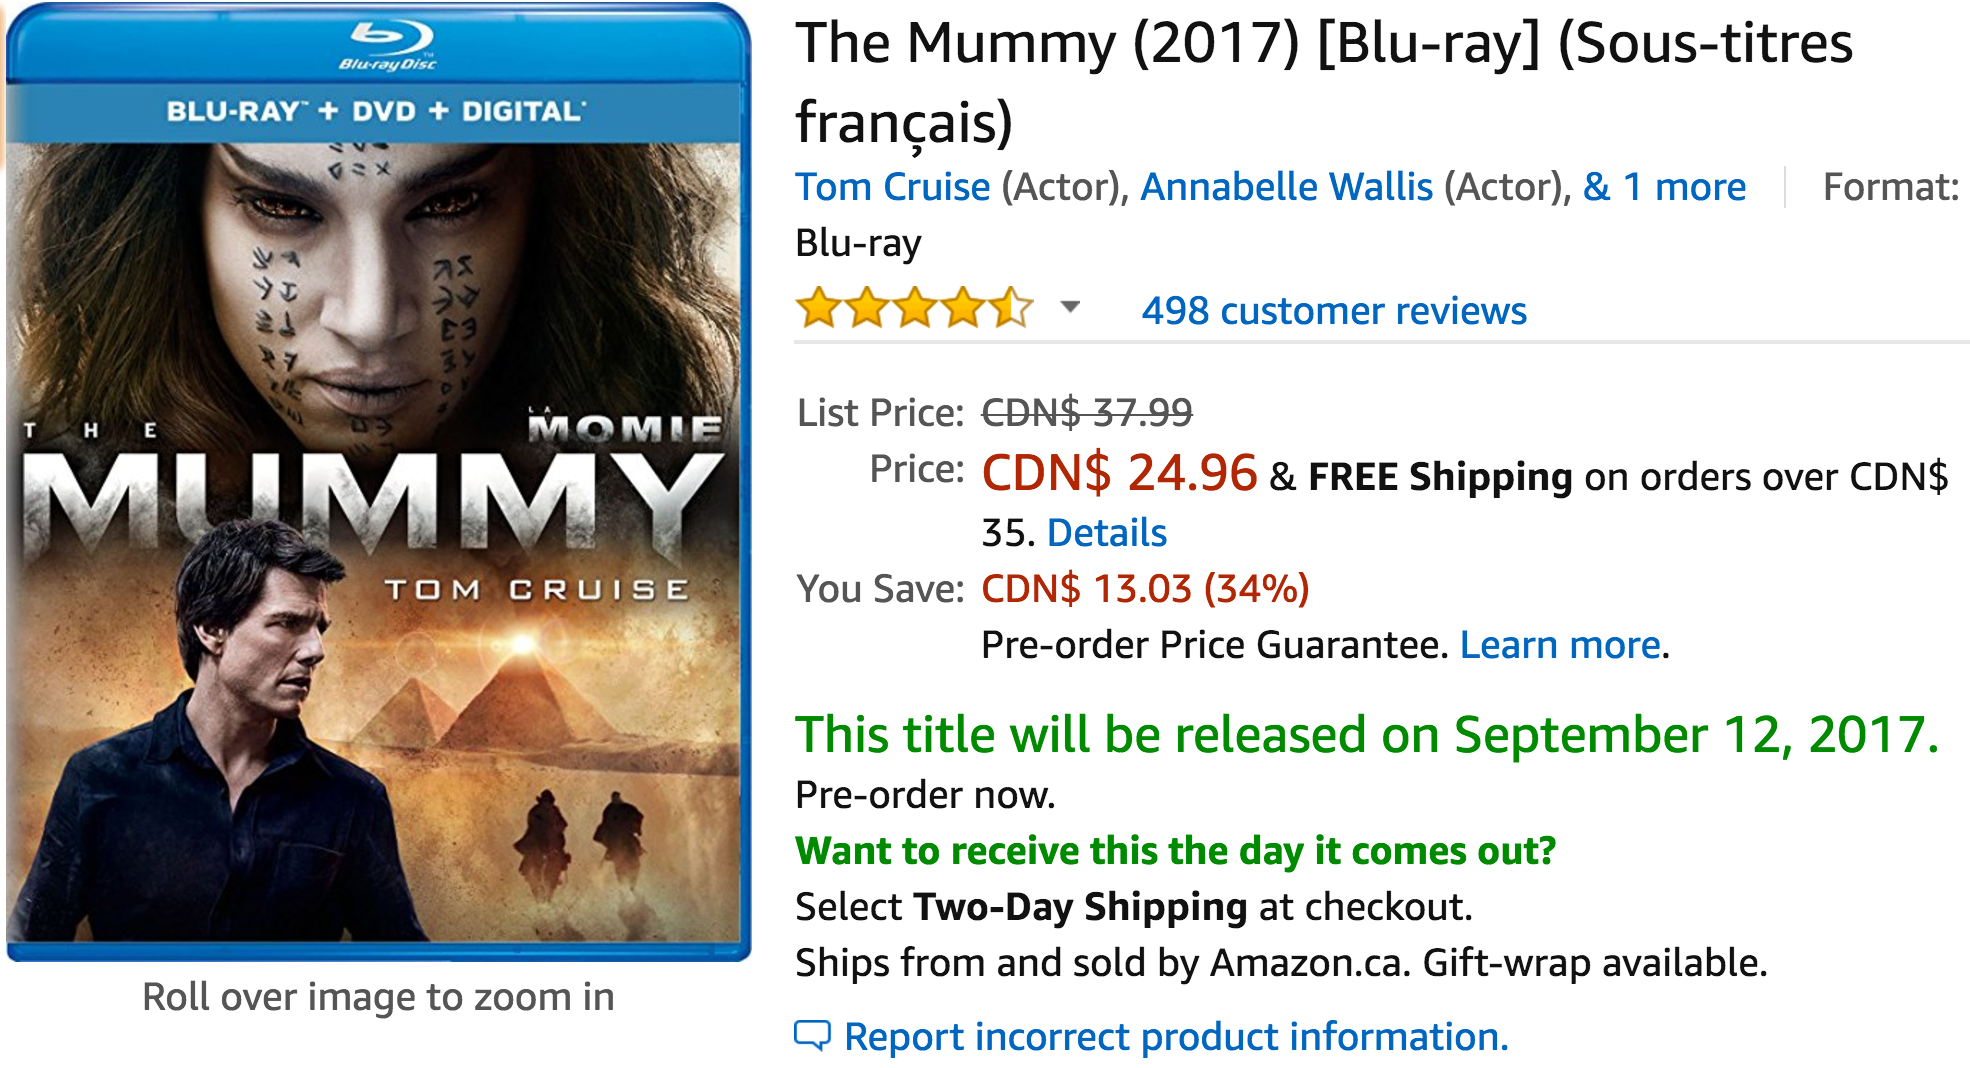This screenshot has width=1970, height=1068.
Task: Open the 498 customer reviews link
Action: [x=1334, y=311]
